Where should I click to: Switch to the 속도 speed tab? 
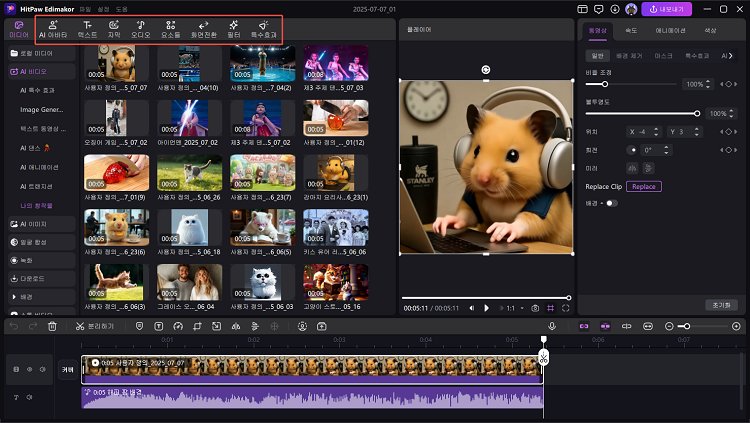click(631, 31)
